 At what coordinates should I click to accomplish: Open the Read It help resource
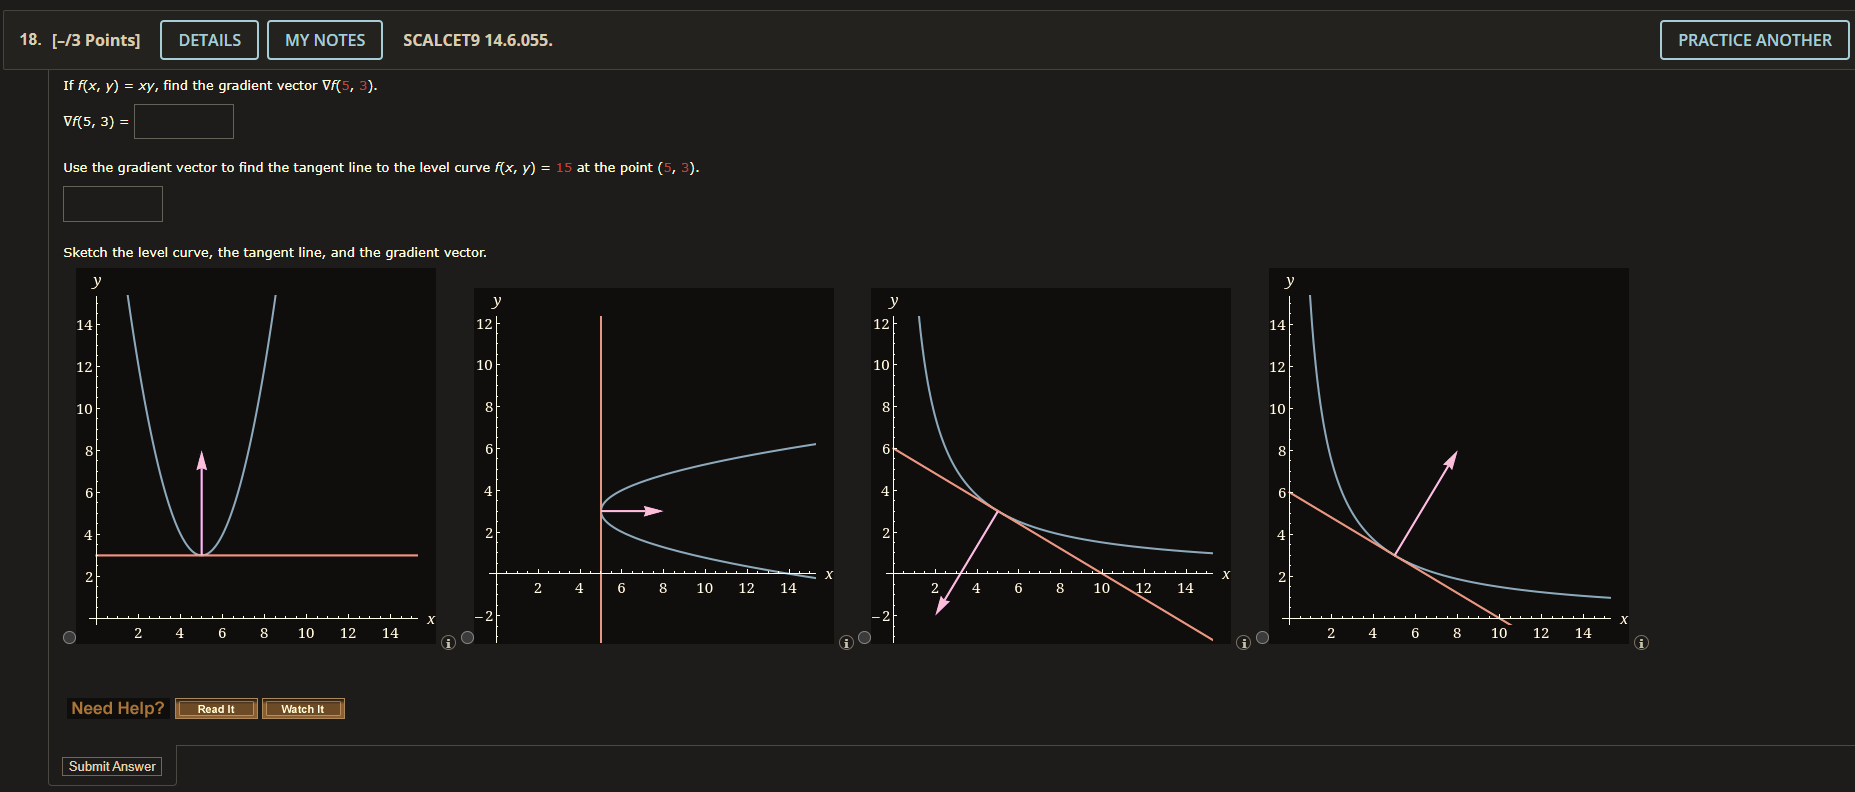216,709
